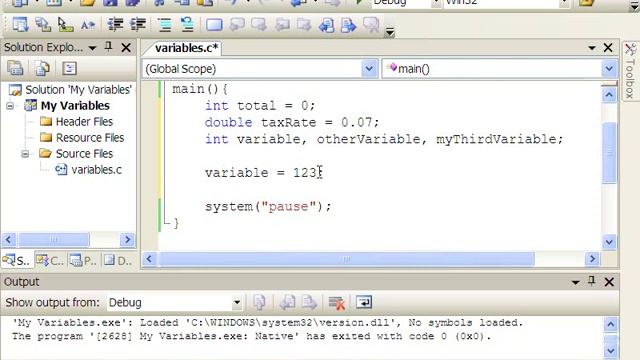Click the editor vertical scroll up arrow
The height and width of the screenshot is (360, 640).
click(x=609, y=95)
